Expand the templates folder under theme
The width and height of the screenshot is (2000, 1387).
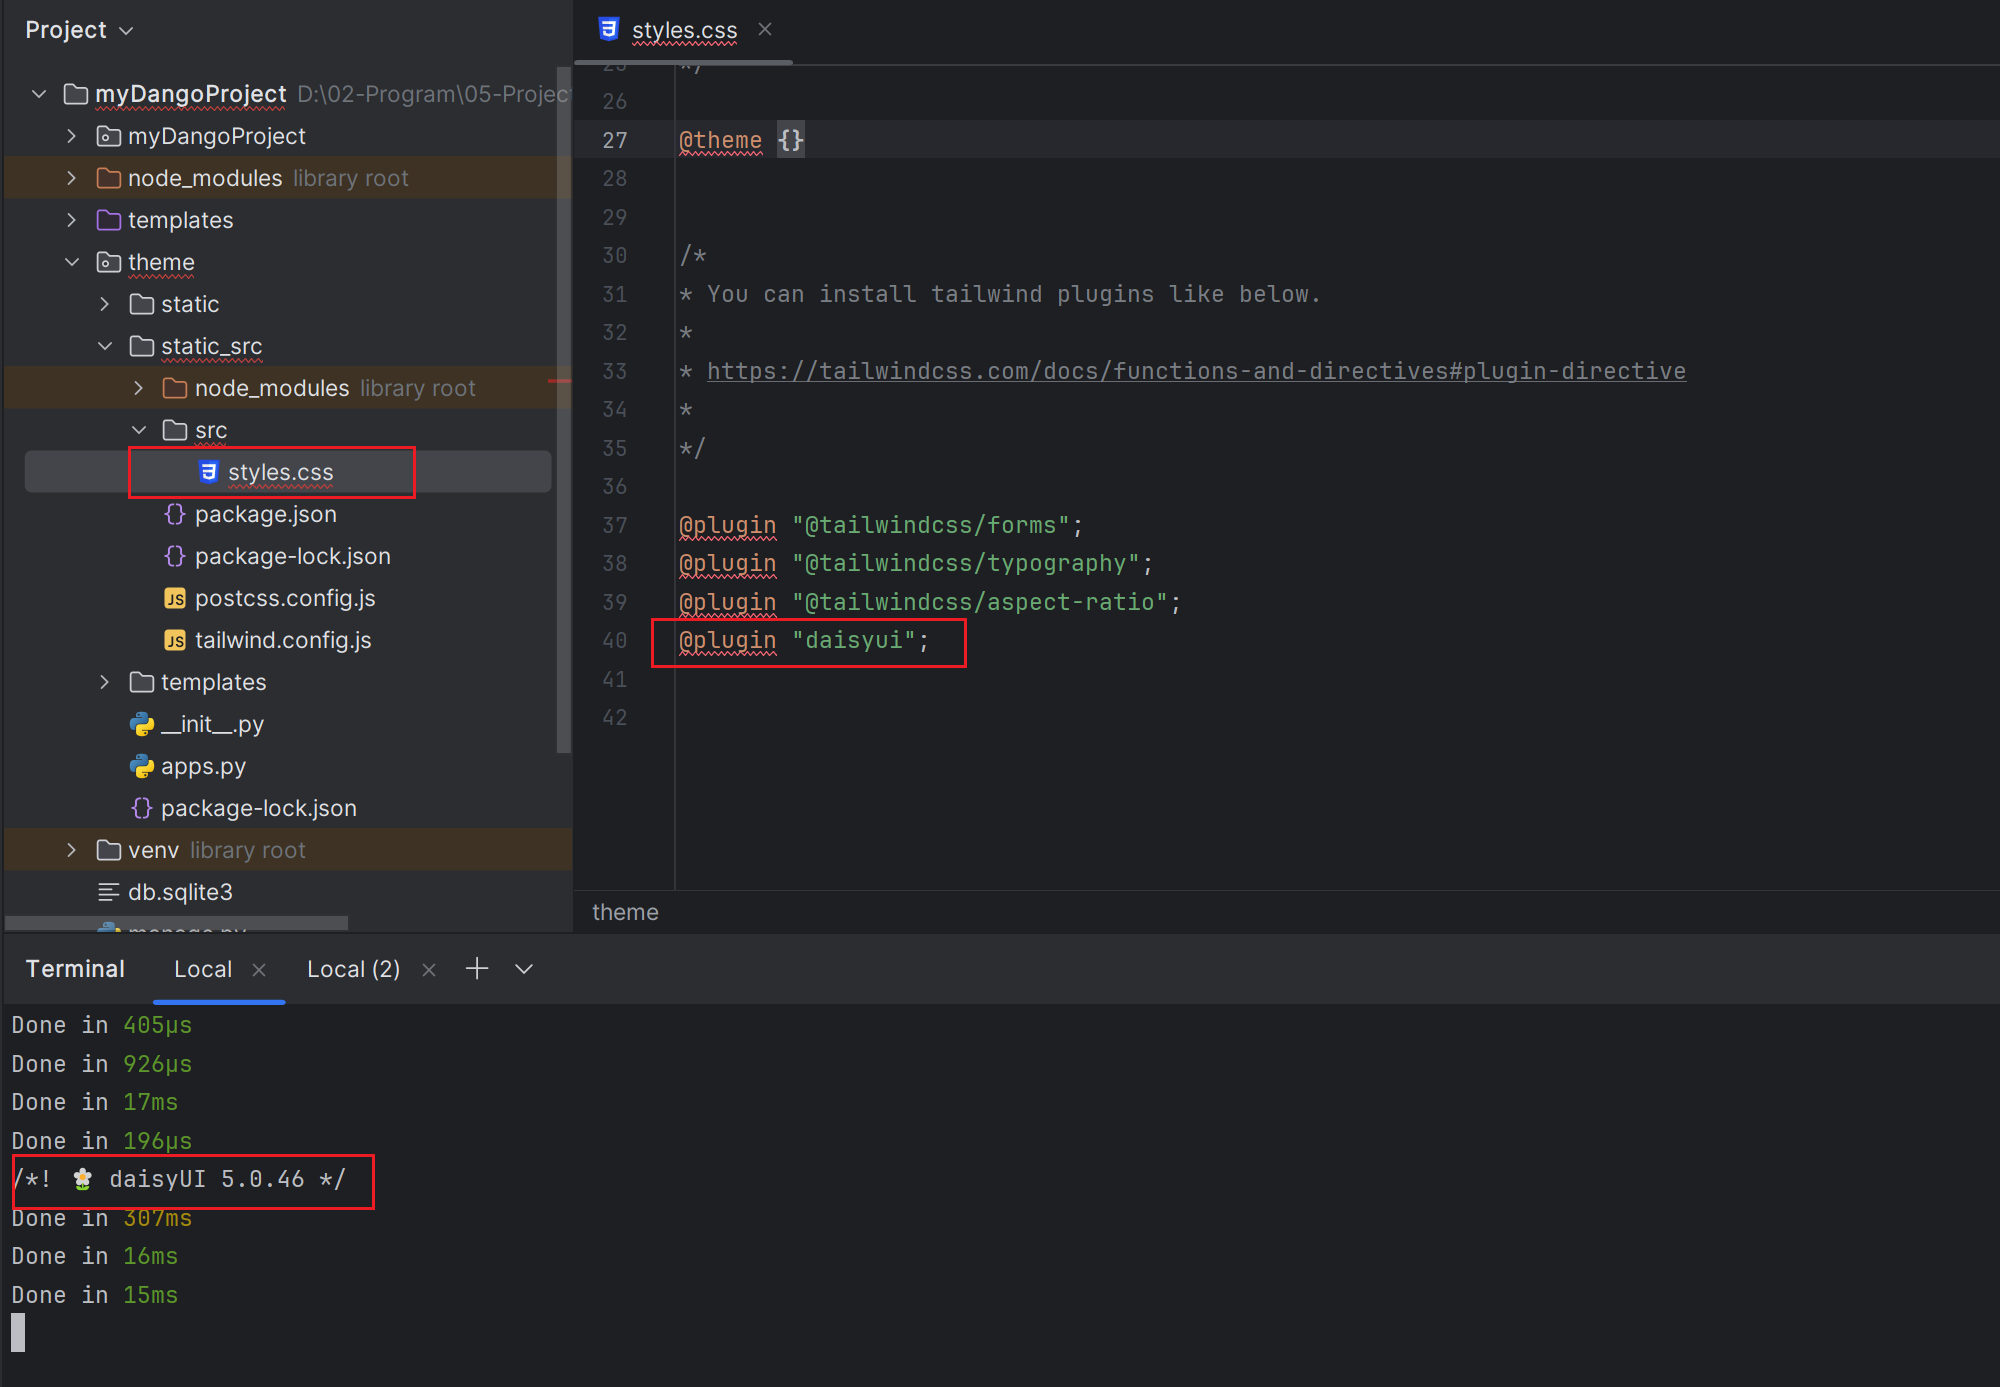[x=104, y=681]
